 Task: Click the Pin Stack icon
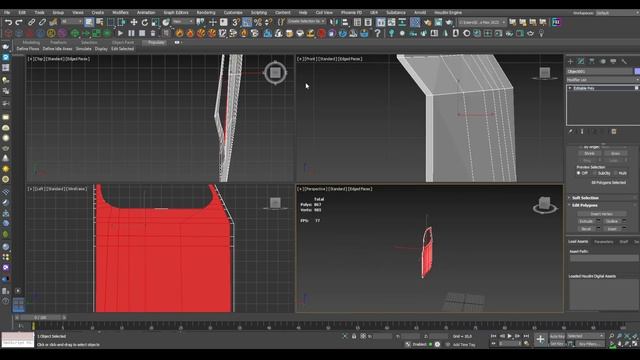571,131
